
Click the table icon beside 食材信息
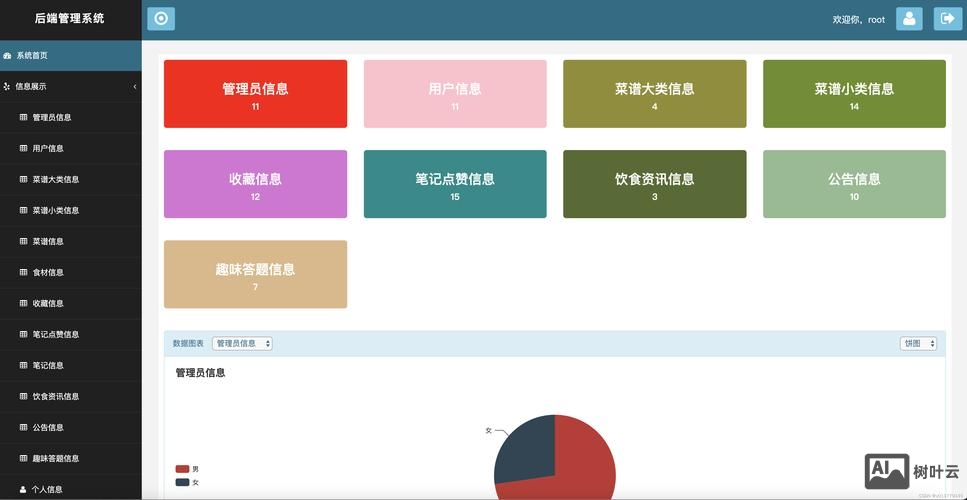pyautogui.click(x=23, y=272)
